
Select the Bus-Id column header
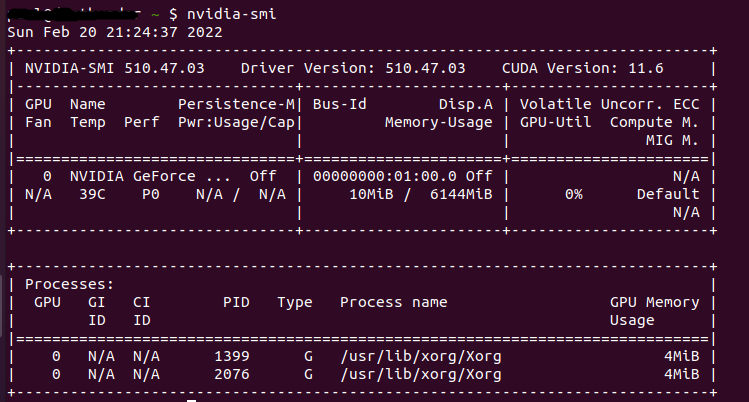tap(340, 104)
